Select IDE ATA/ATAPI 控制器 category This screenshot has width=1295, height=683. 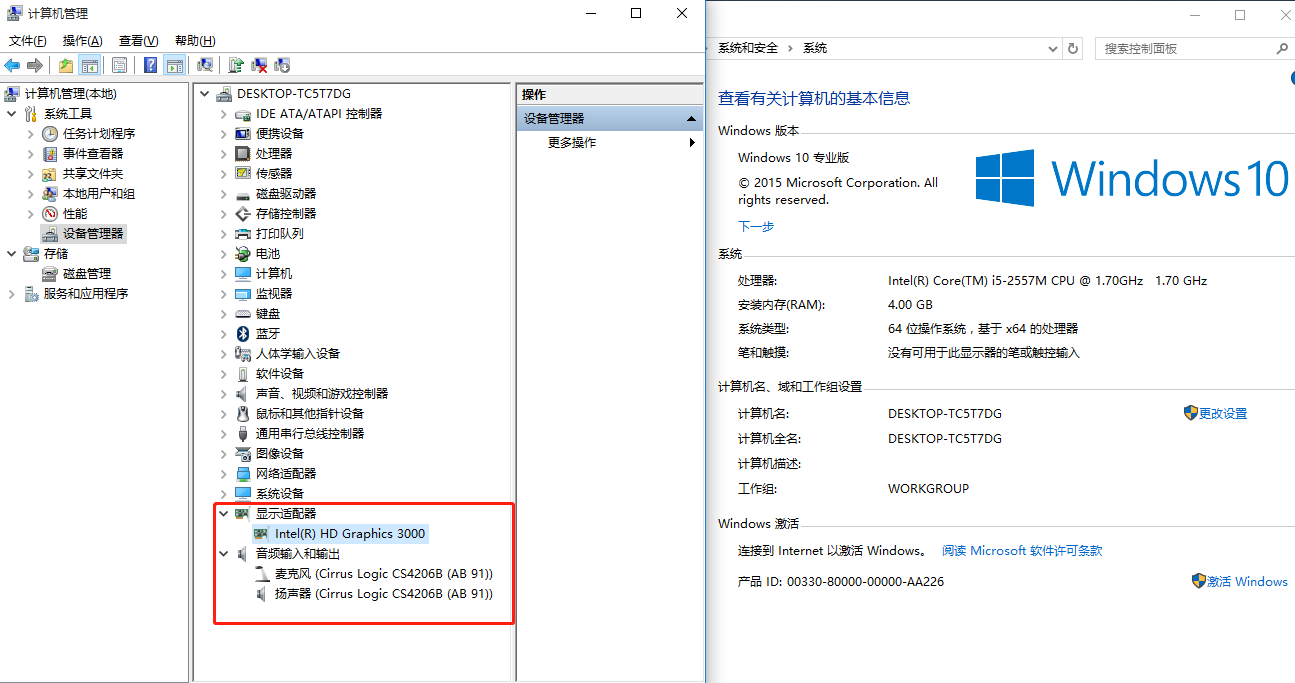(319, 113)
